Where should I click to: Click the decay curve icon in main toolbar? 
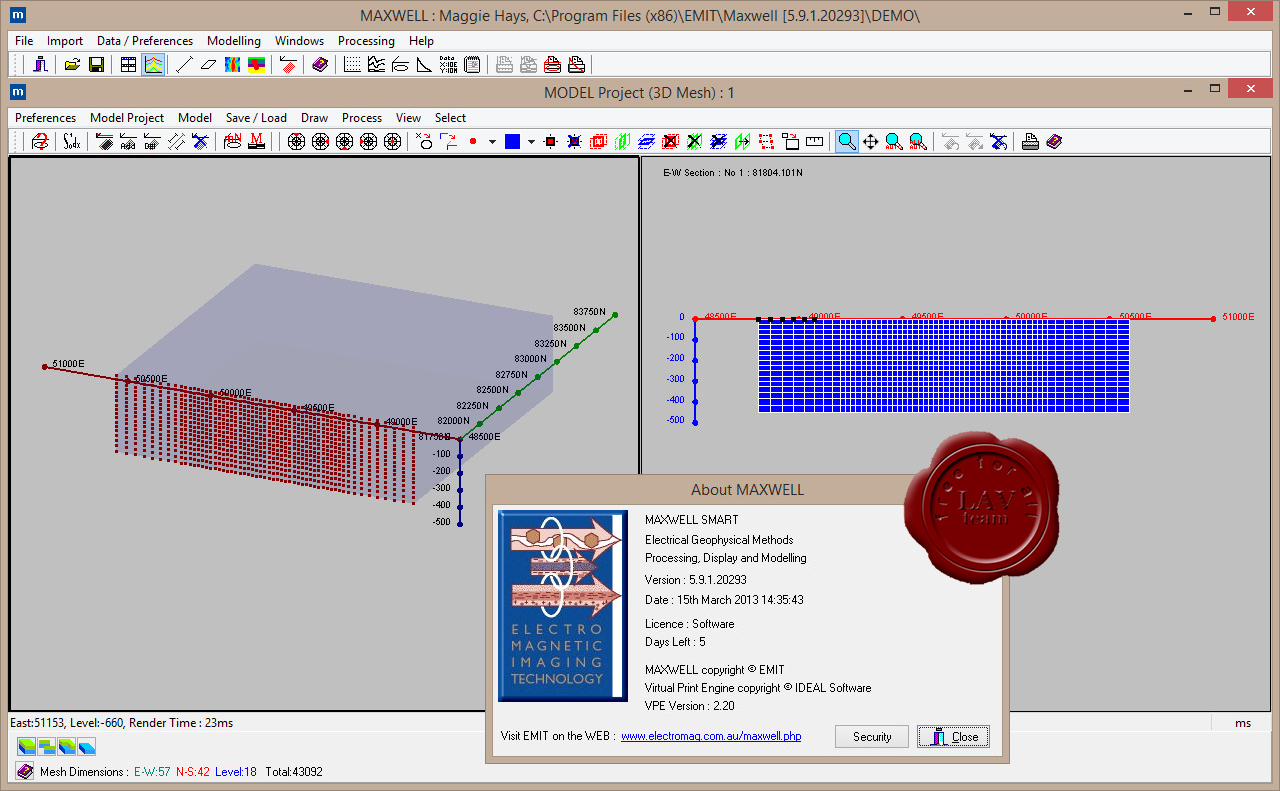(x=424, y=65)
